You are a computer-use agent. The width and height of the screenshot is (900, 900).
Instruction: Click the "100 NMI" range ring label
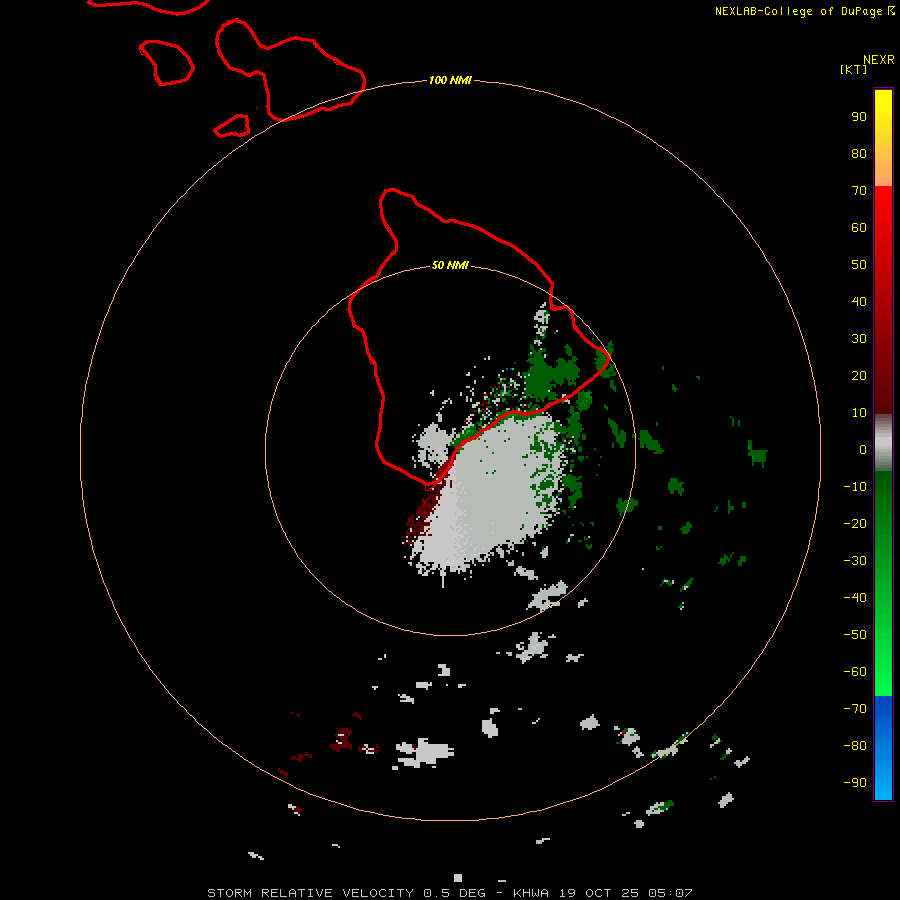[x=450, y=80]
